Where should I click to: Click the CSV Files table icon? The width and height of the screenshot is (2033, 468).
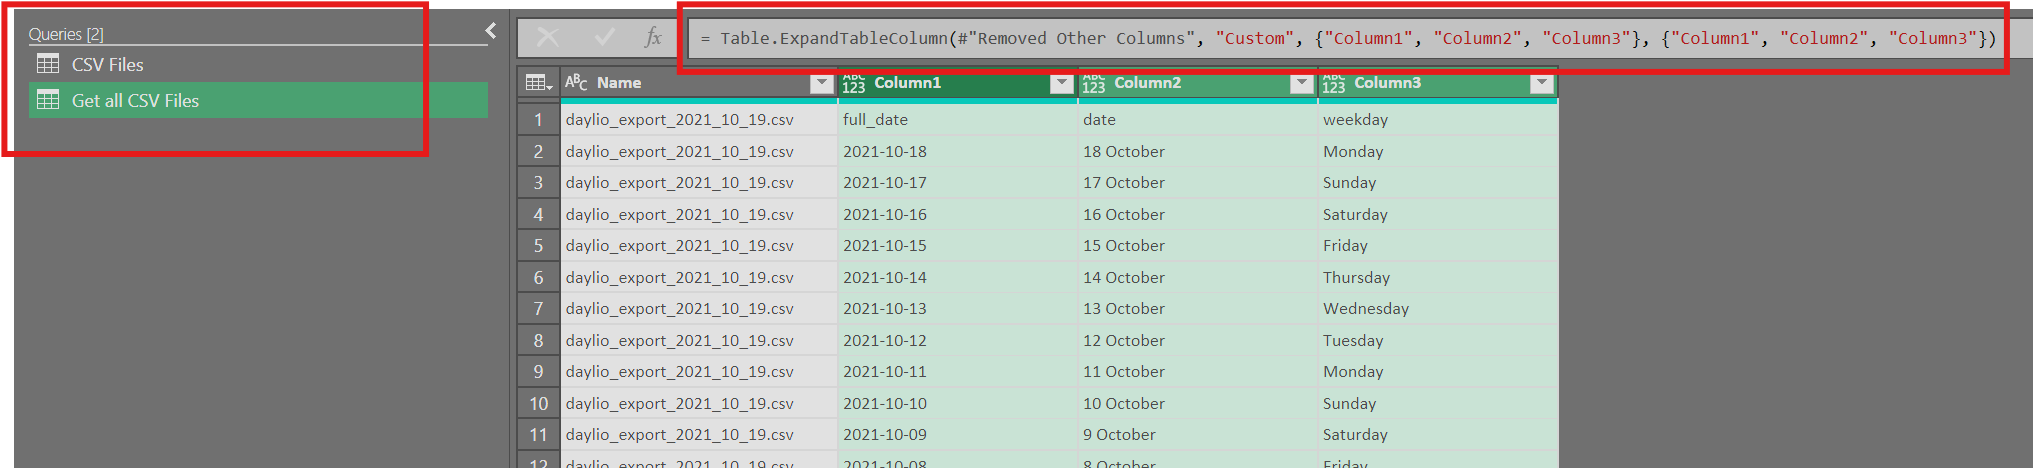click(x=48, y=64)
